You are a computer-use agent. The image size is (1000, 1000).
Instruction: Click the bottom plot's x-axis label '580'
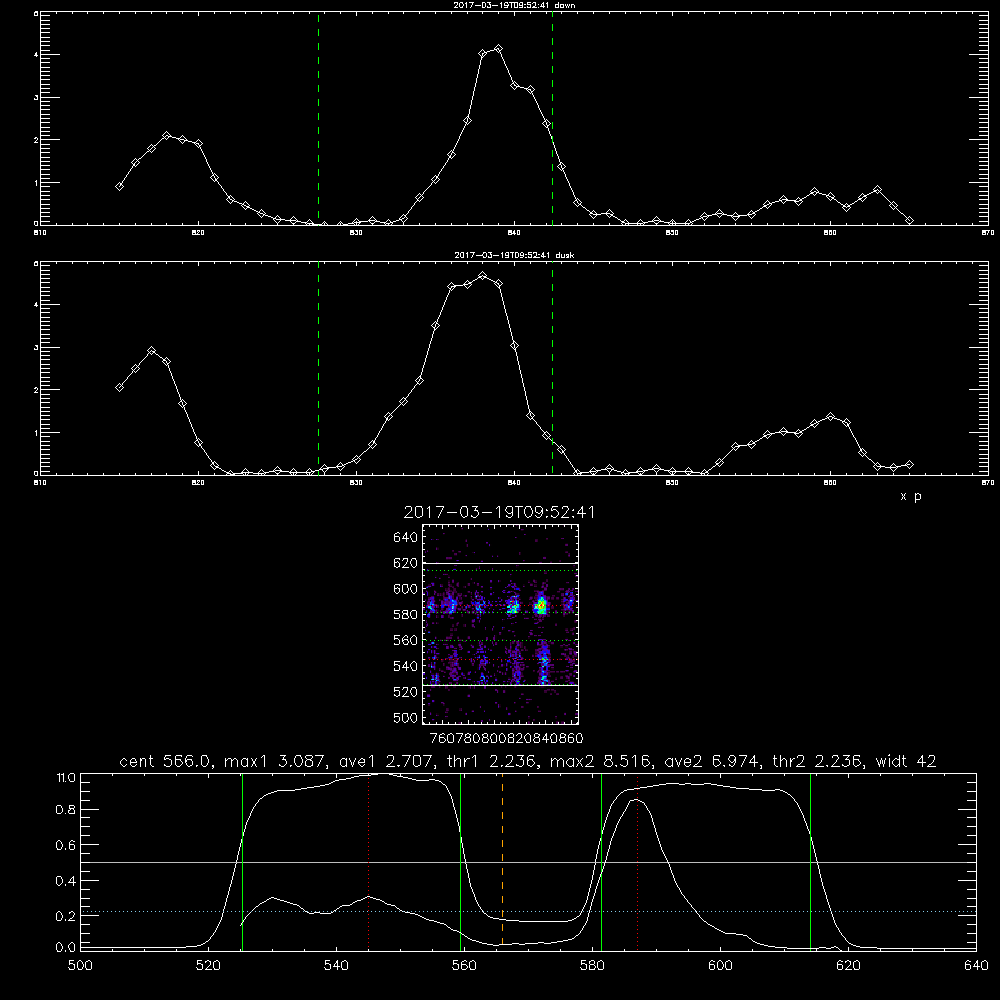tap(592, 966)
